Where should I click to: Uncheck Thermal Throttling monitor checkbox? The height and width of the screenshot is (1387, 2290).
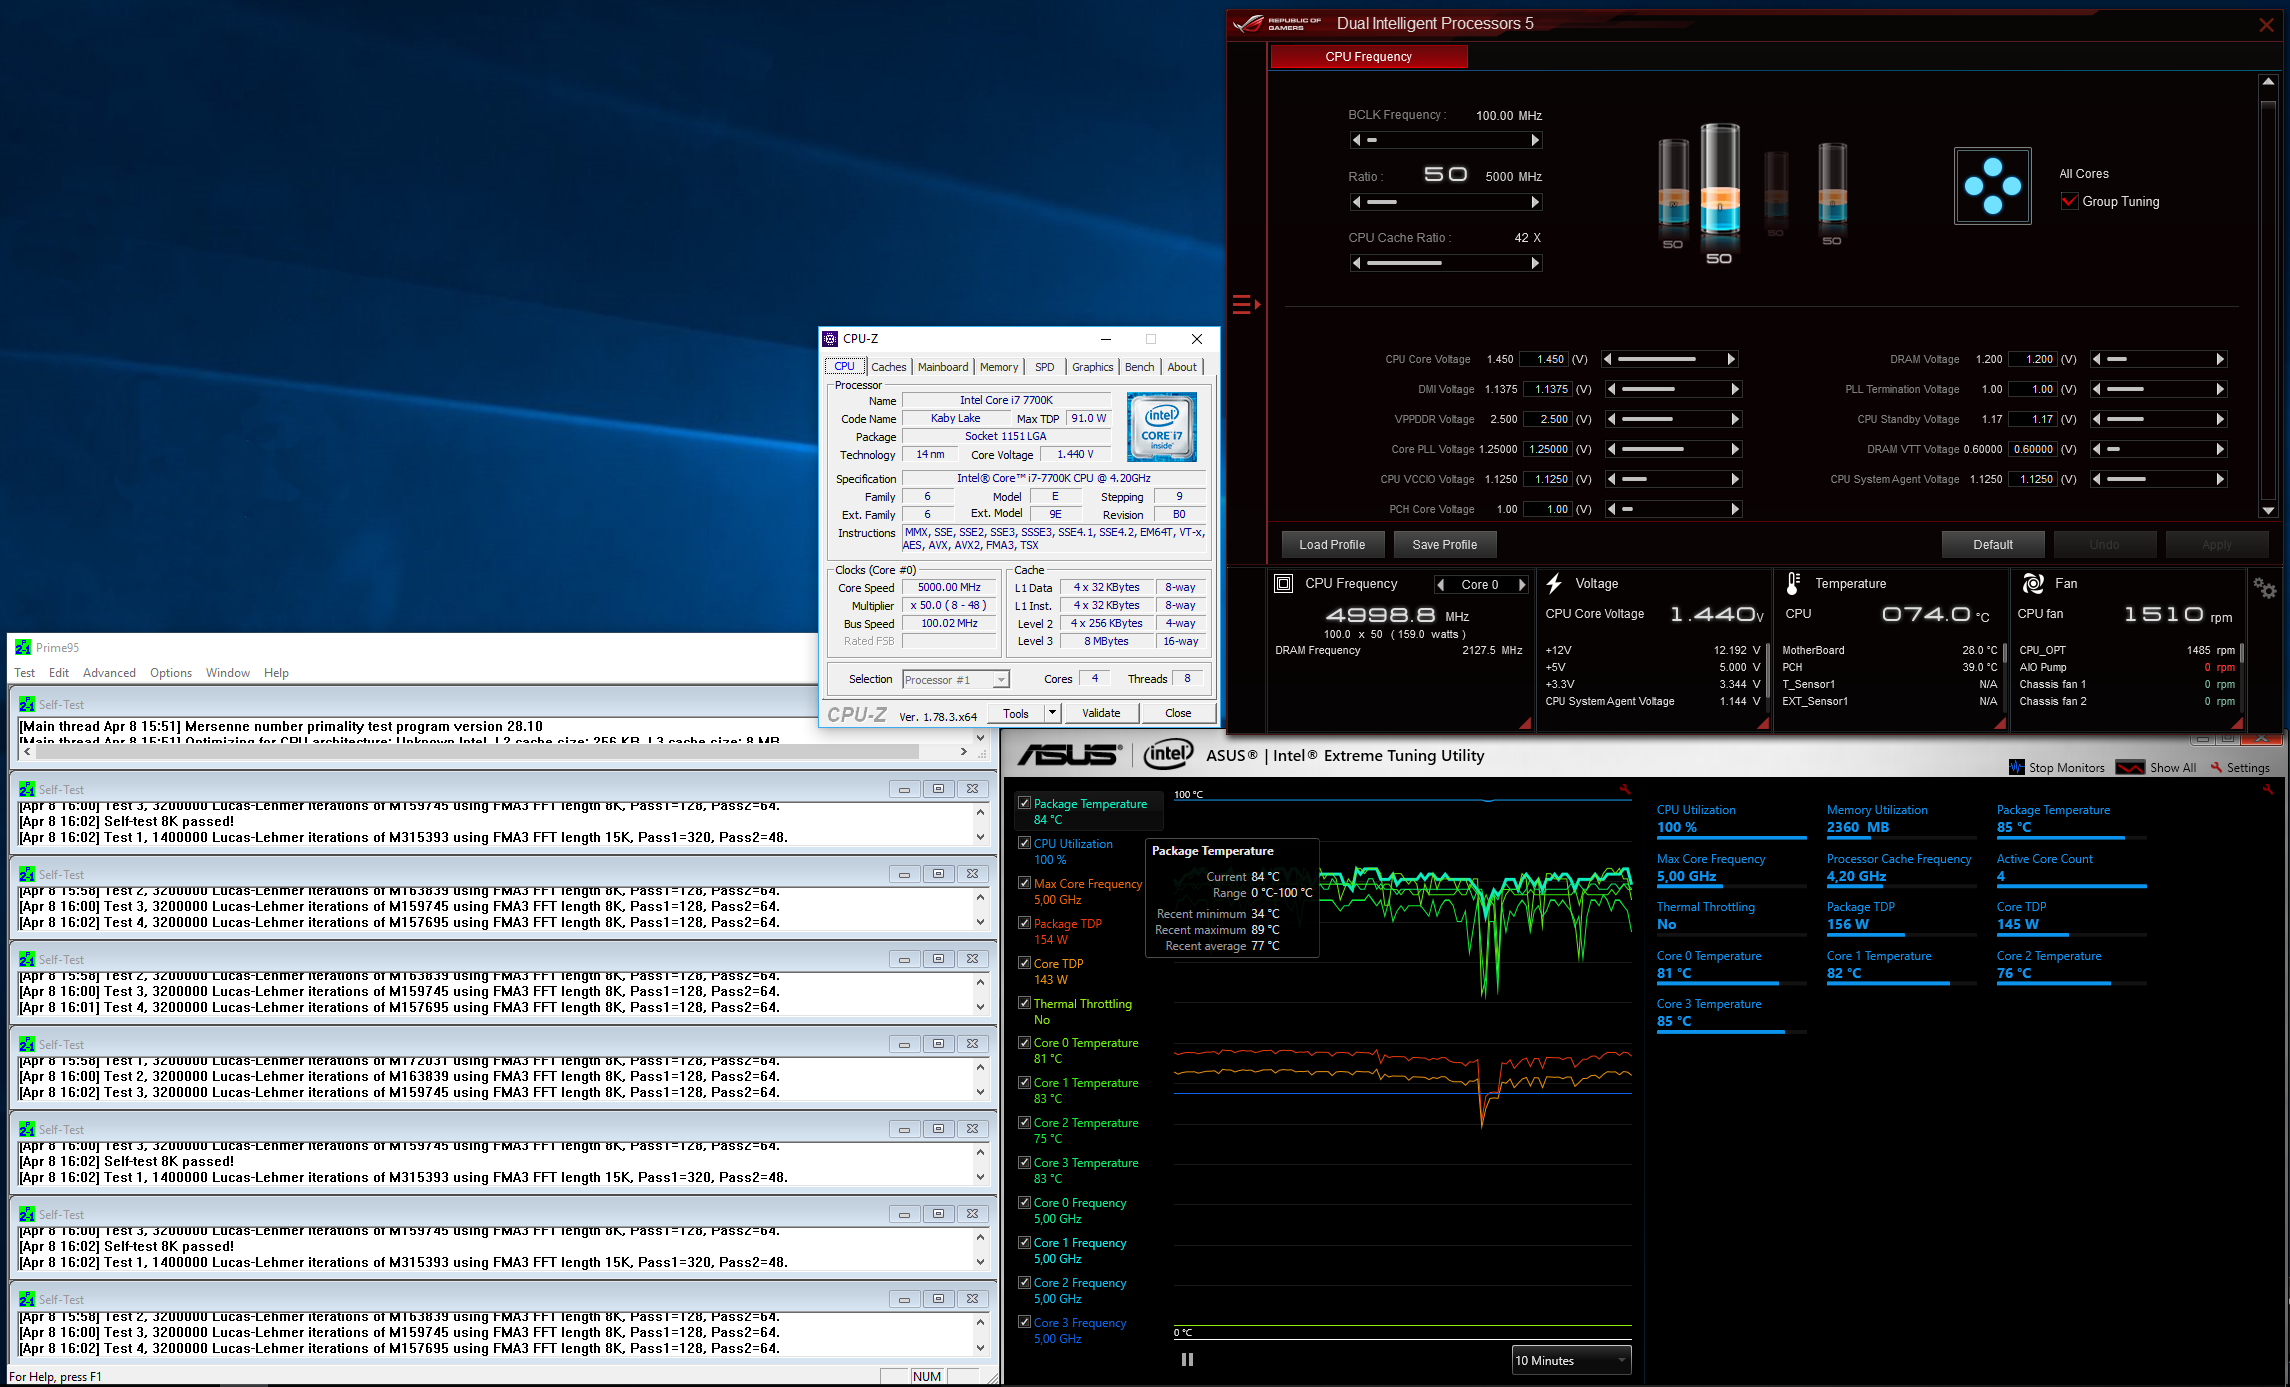(x=1024, y=1003)
